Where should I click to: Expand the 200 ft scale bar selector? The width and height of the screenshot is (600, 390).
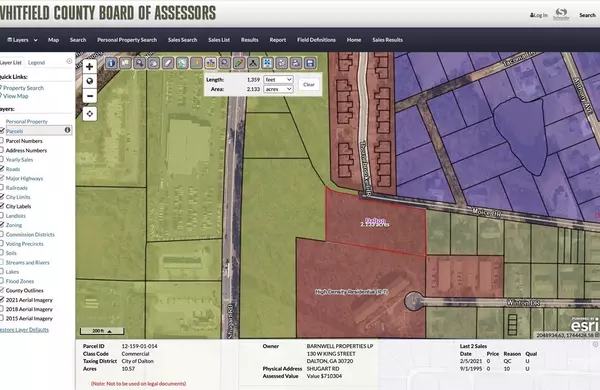(x=102, y=331)
